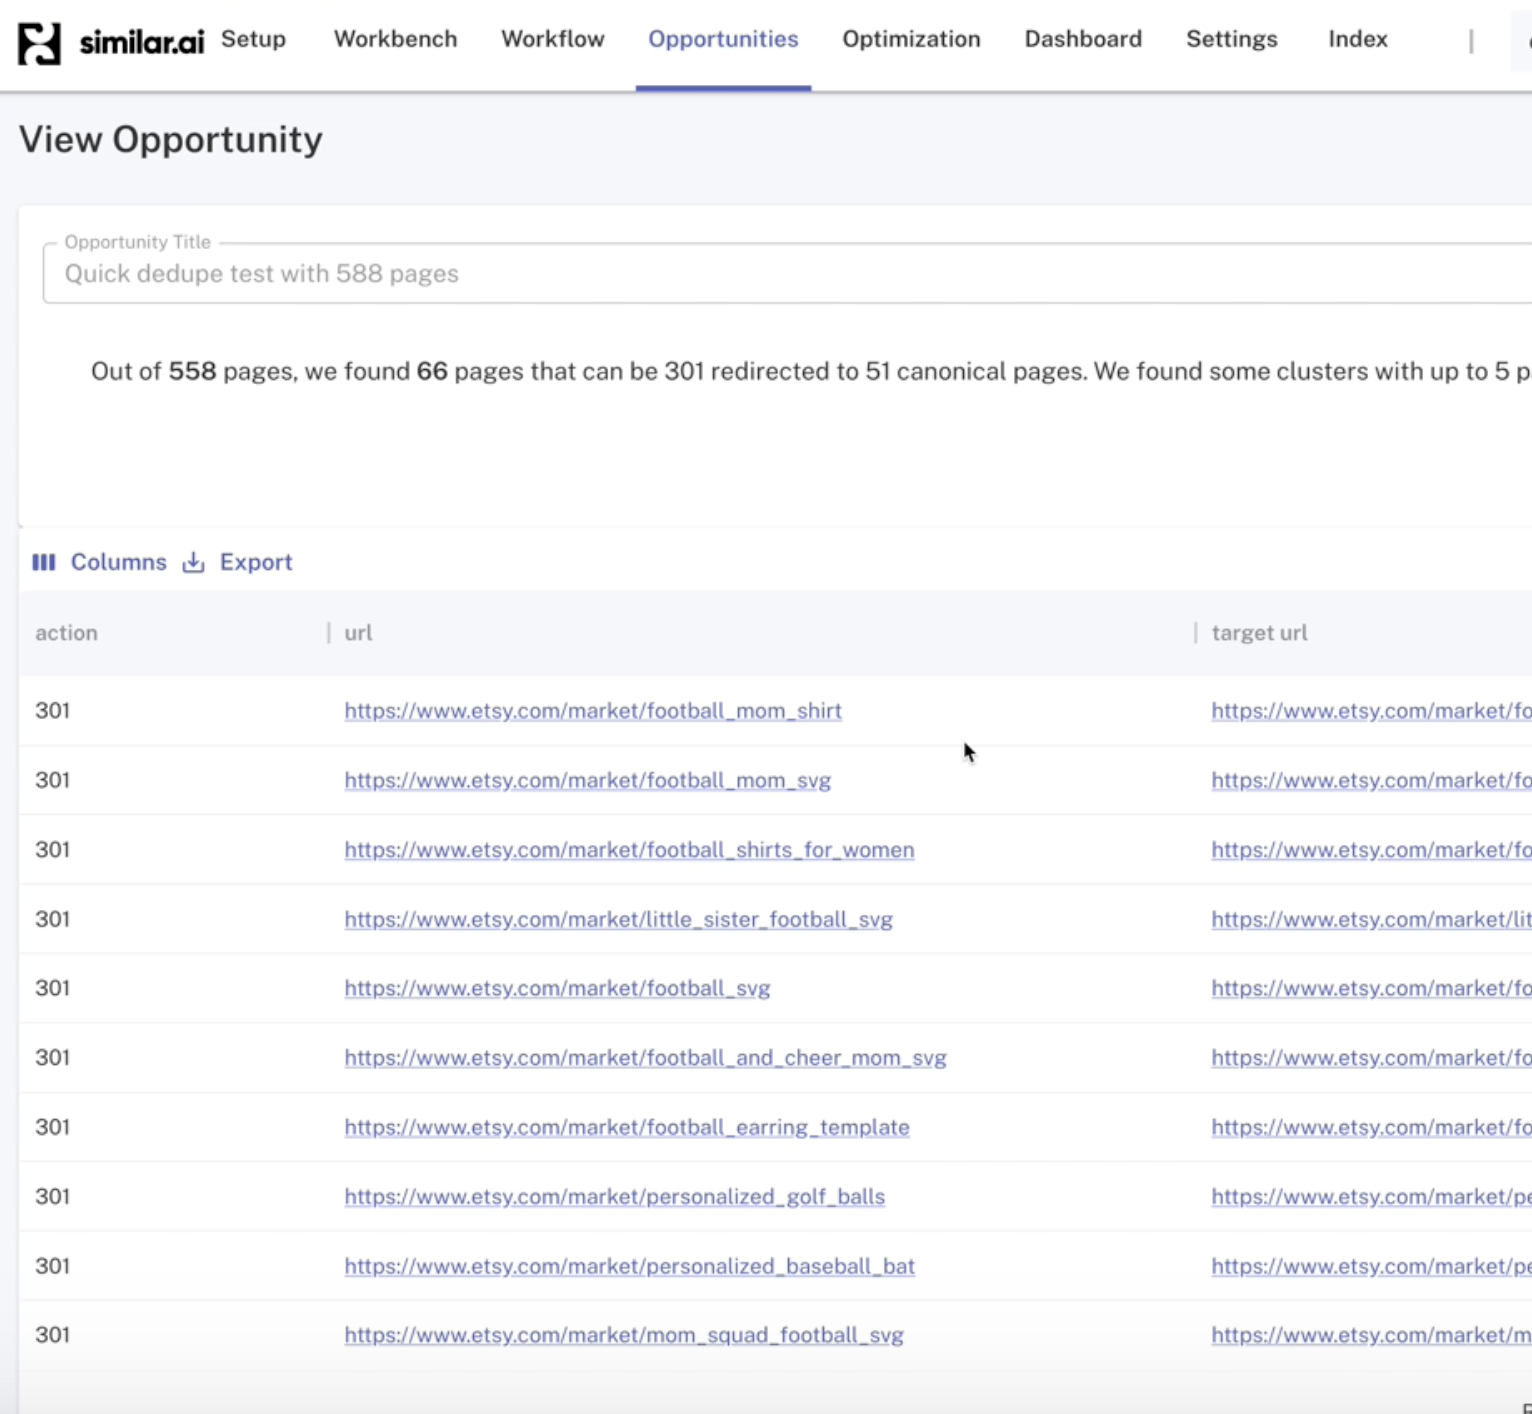Switch to the Index tab
The image size is (1532, 1414).
pos(1357,39)
